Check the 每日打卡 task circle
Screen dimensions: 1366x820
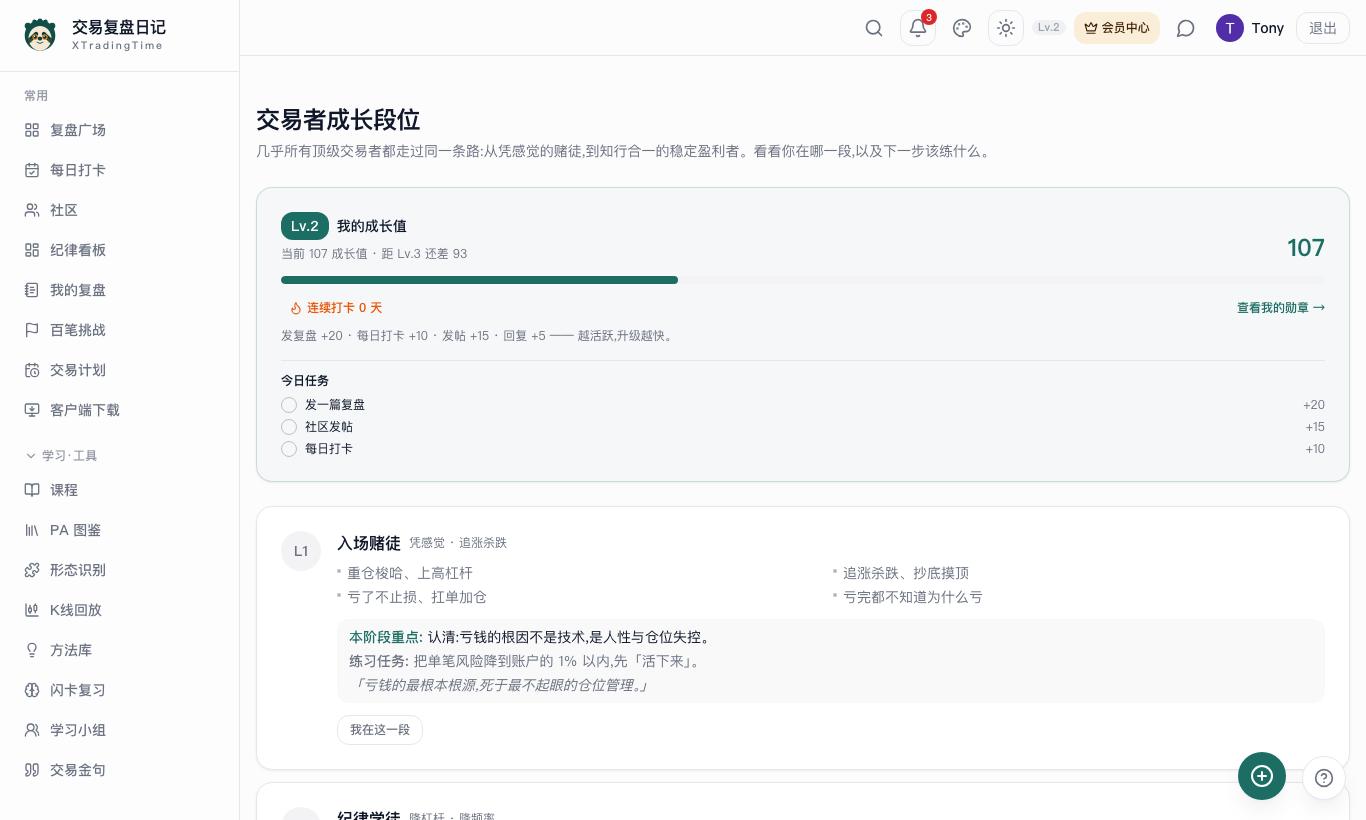coord(289,449)
